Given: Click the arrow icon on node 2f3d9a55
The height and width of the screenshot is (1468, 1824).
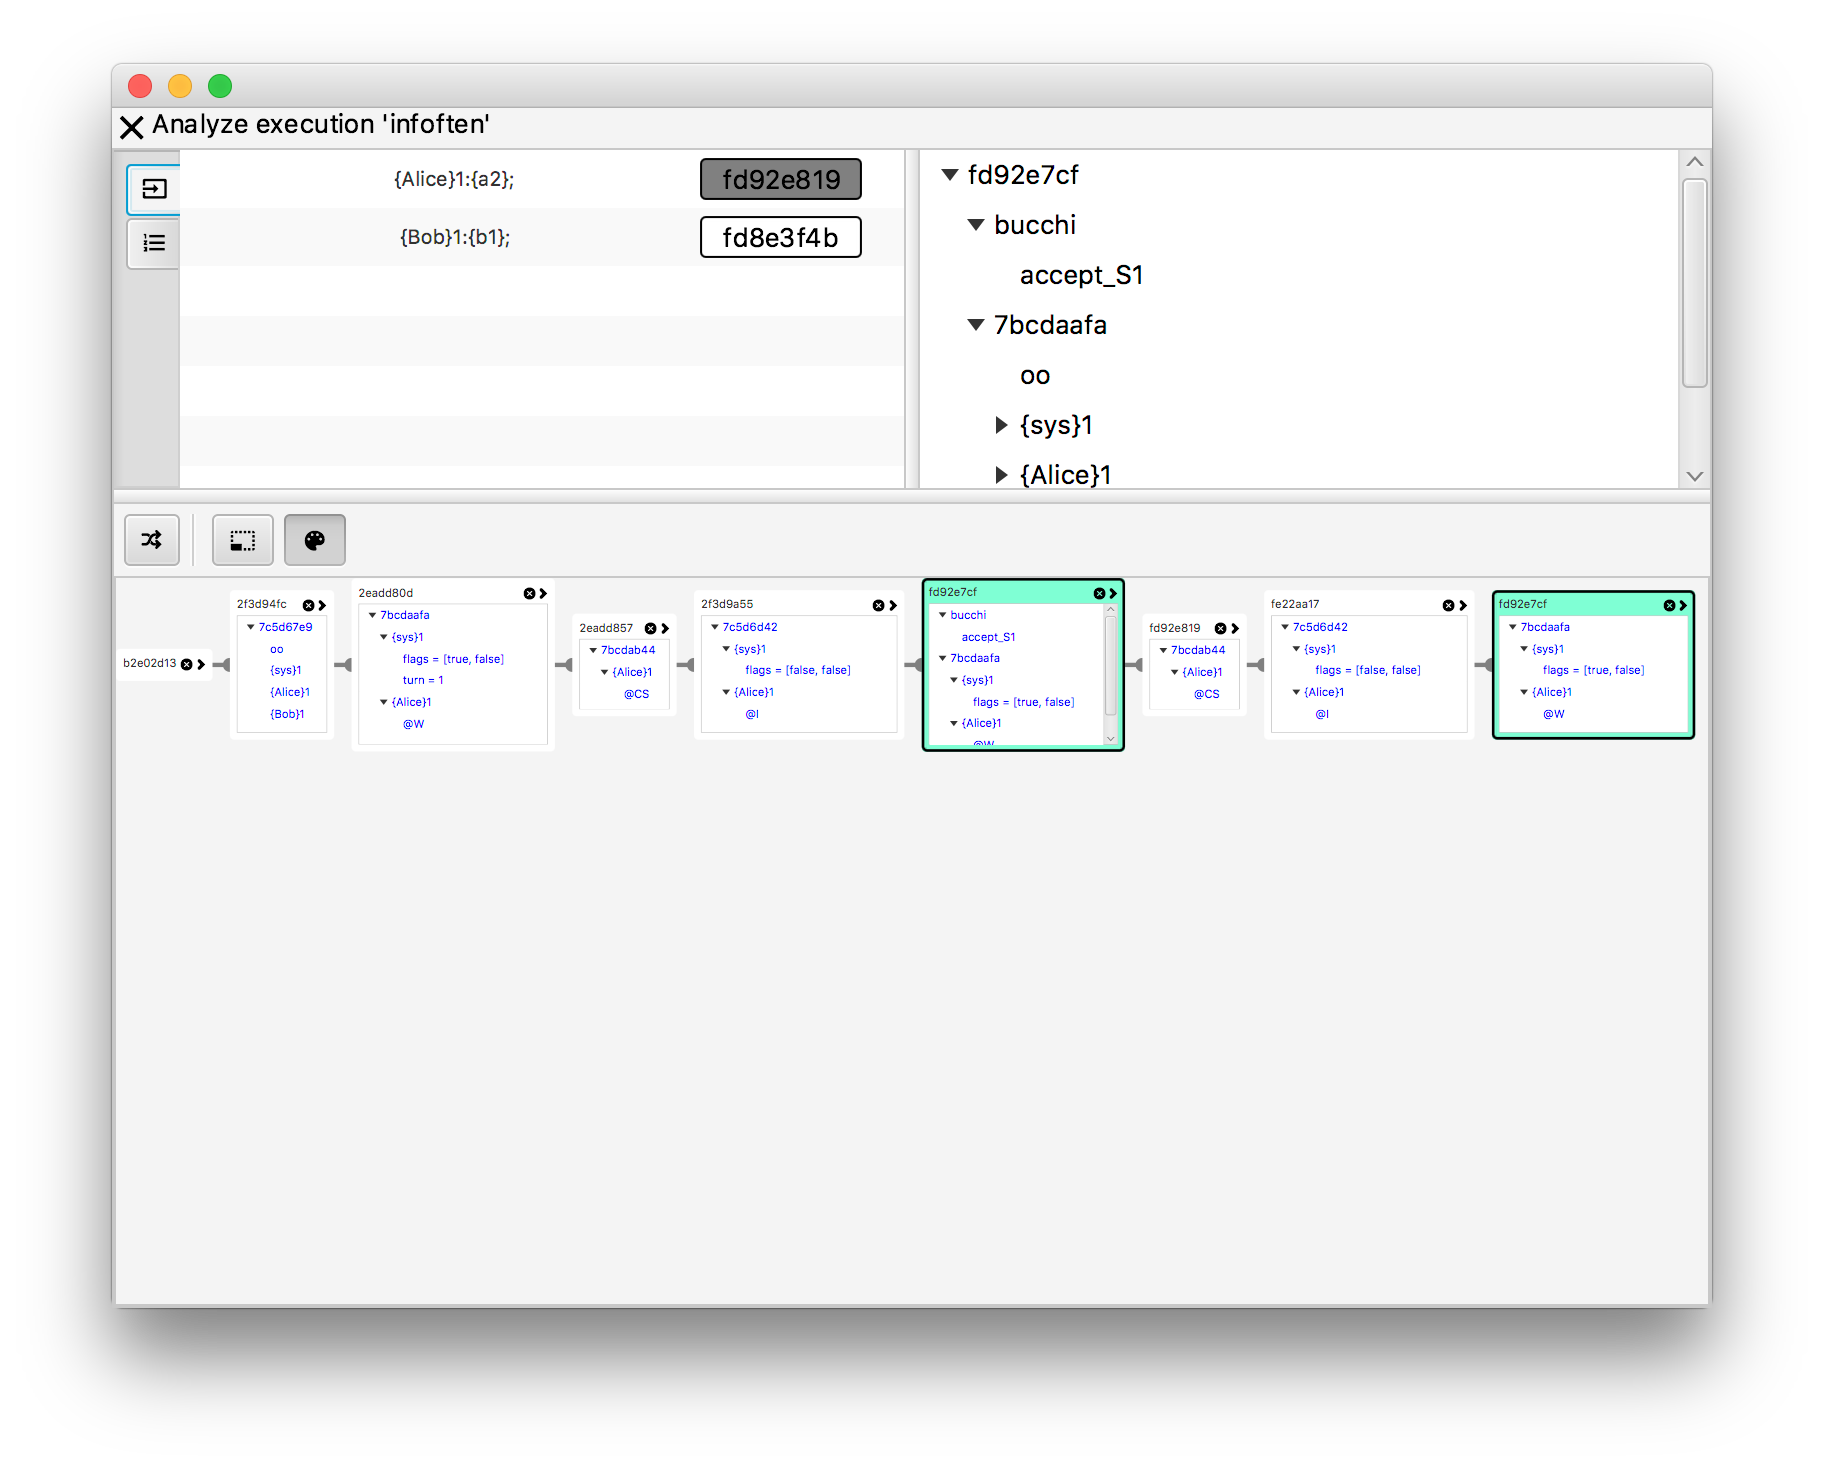Looking at the screenshot, I should (893, 605).
